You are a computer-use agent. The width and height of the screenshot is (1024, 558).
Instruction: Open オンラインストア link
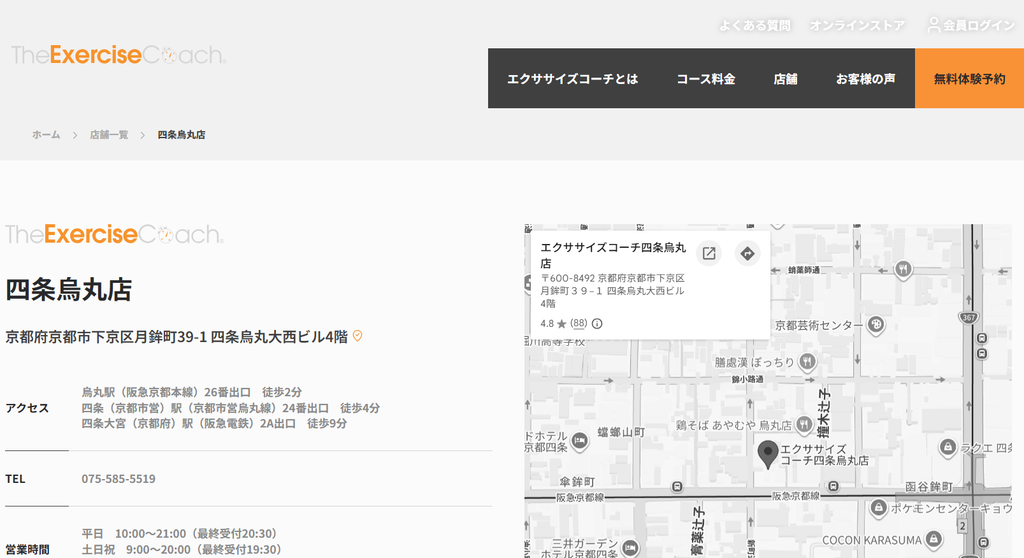click(x=857, y=25)
